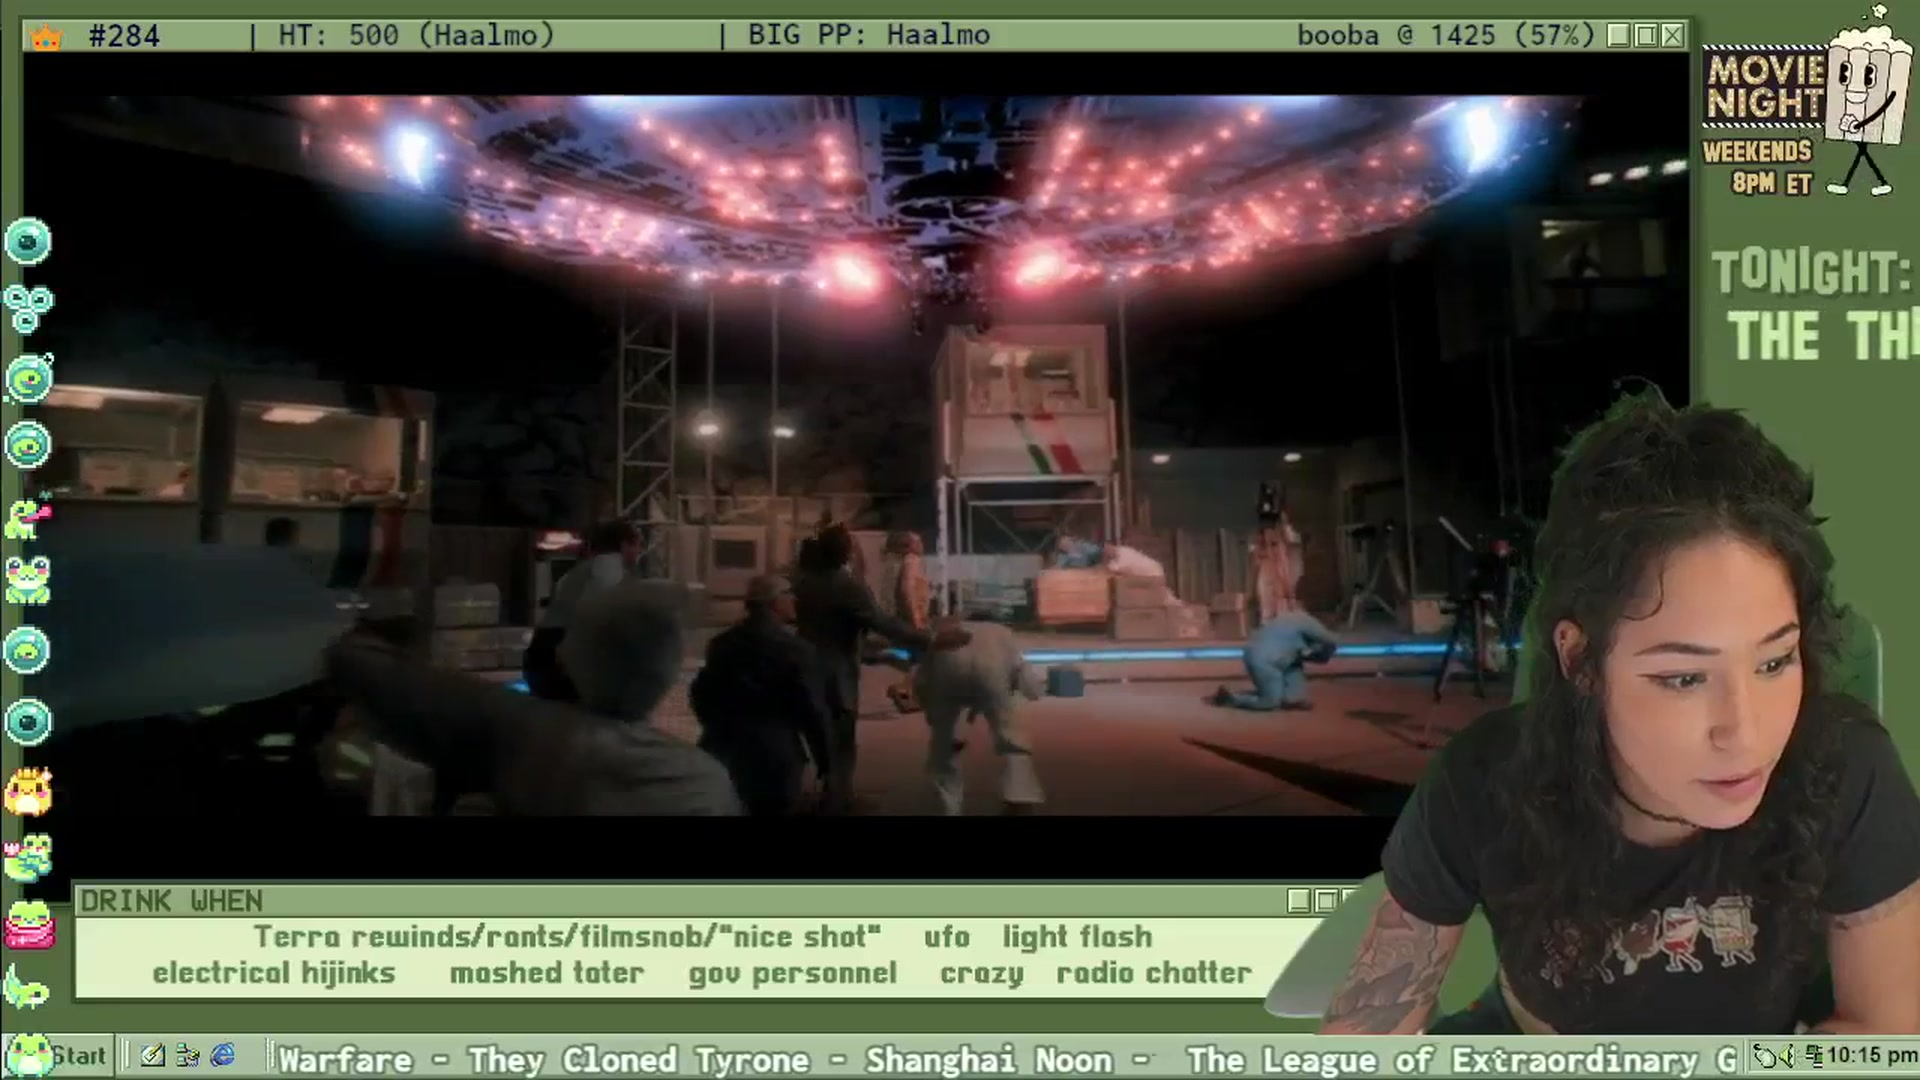Click the green lizard icon at sidebar bottom

click(27, 989)
